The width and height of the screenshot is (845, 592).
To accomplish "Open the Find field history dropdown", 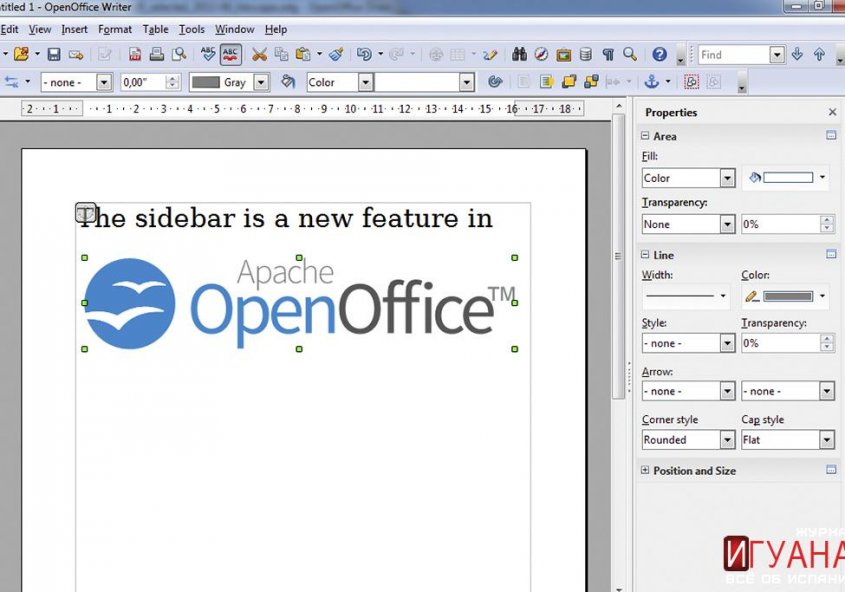I will click(x=777, y=55).
